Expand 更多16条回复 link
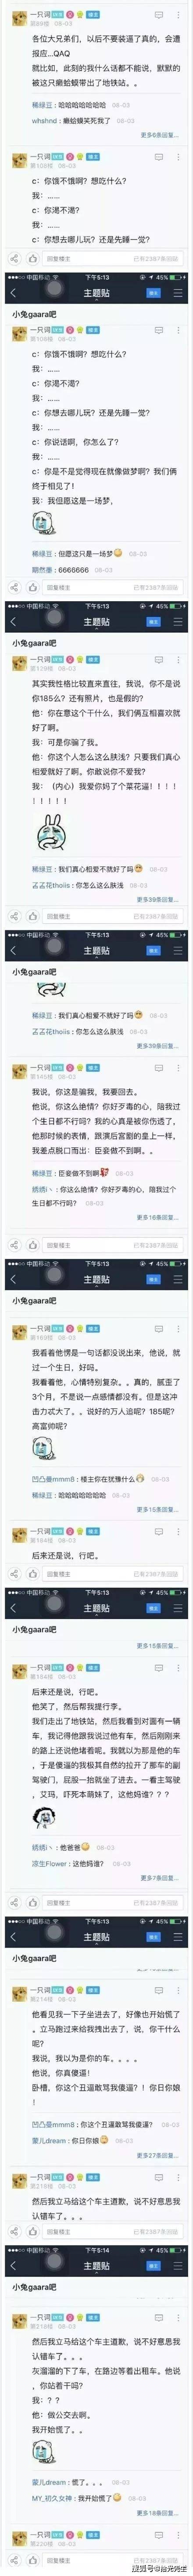Screen dimensions: 193x2576 tap(158, 1217)
